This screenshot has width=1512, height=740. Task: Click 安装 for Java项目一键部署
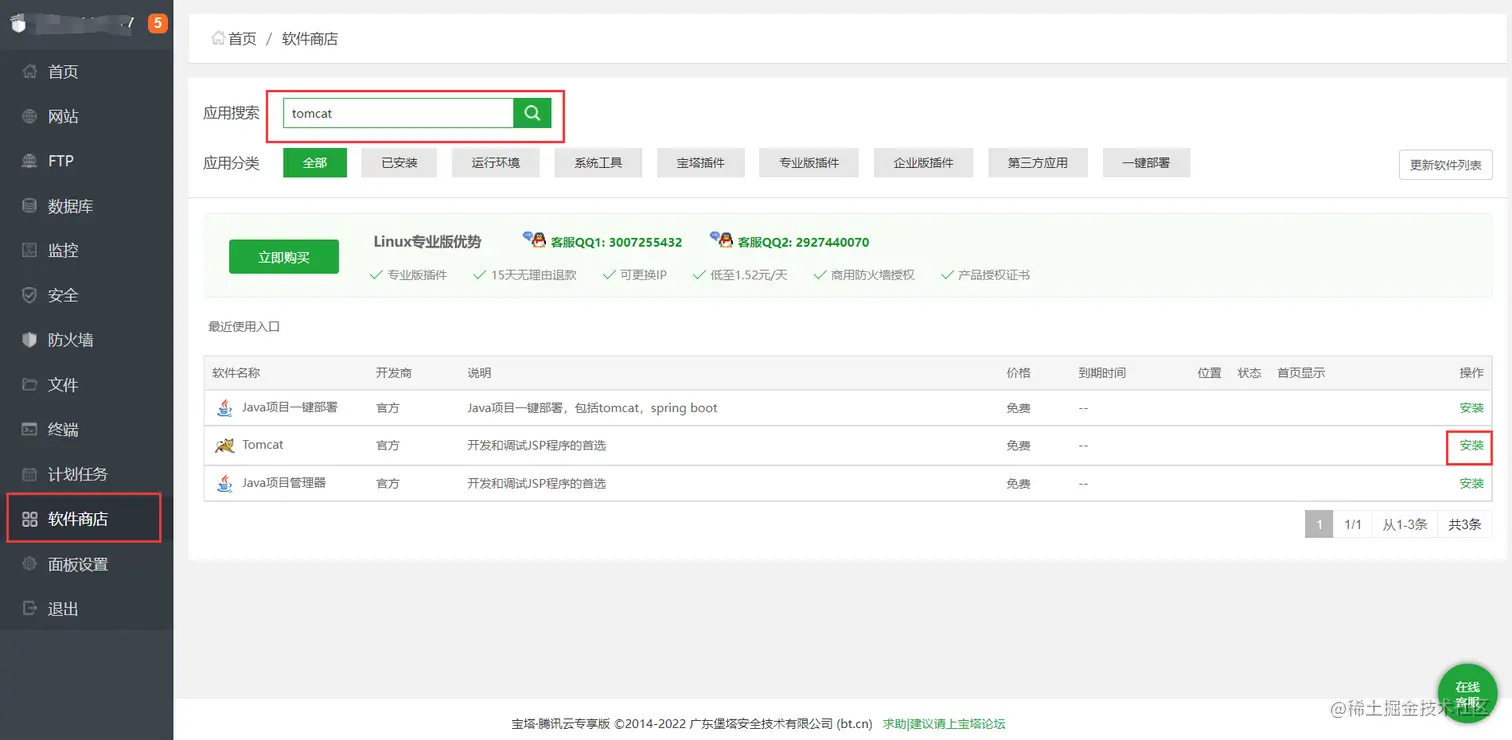(1471, 408)
